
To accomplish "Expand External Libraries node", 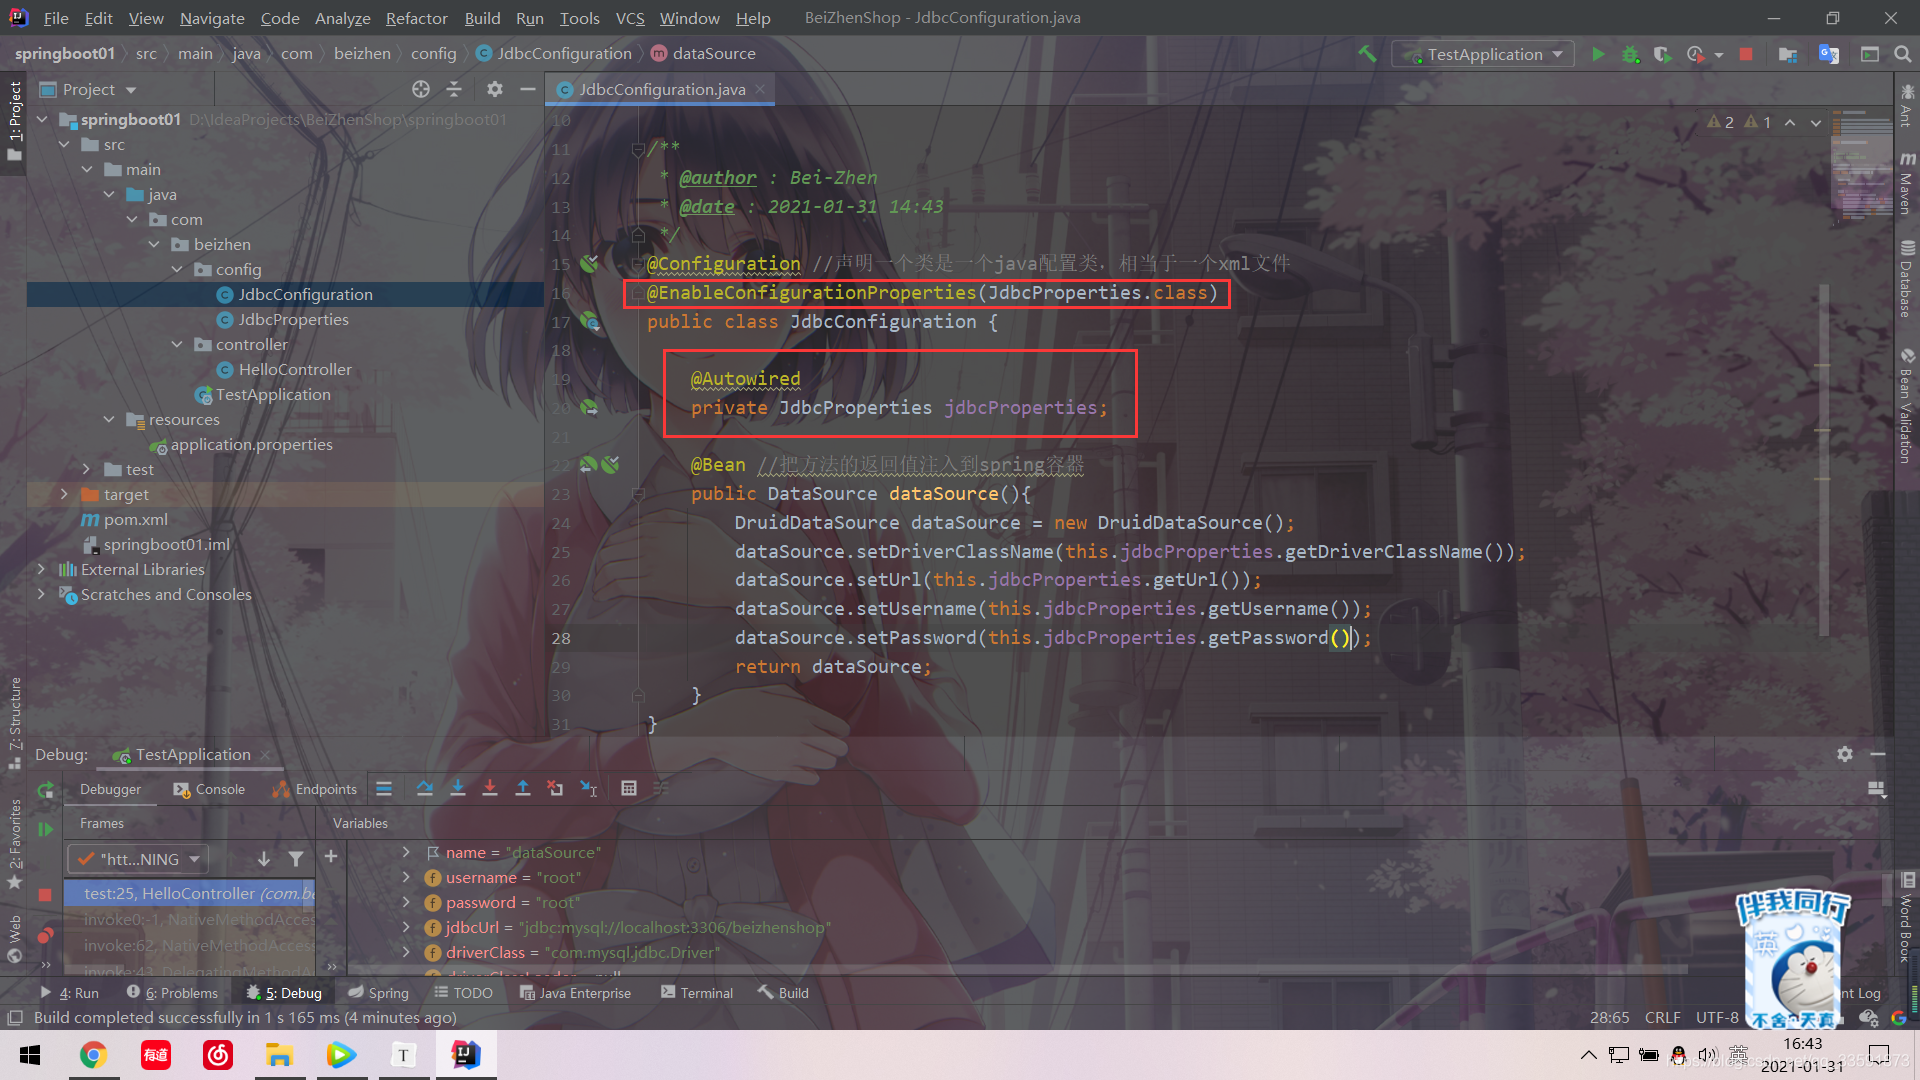I will (x=41, y=570).
